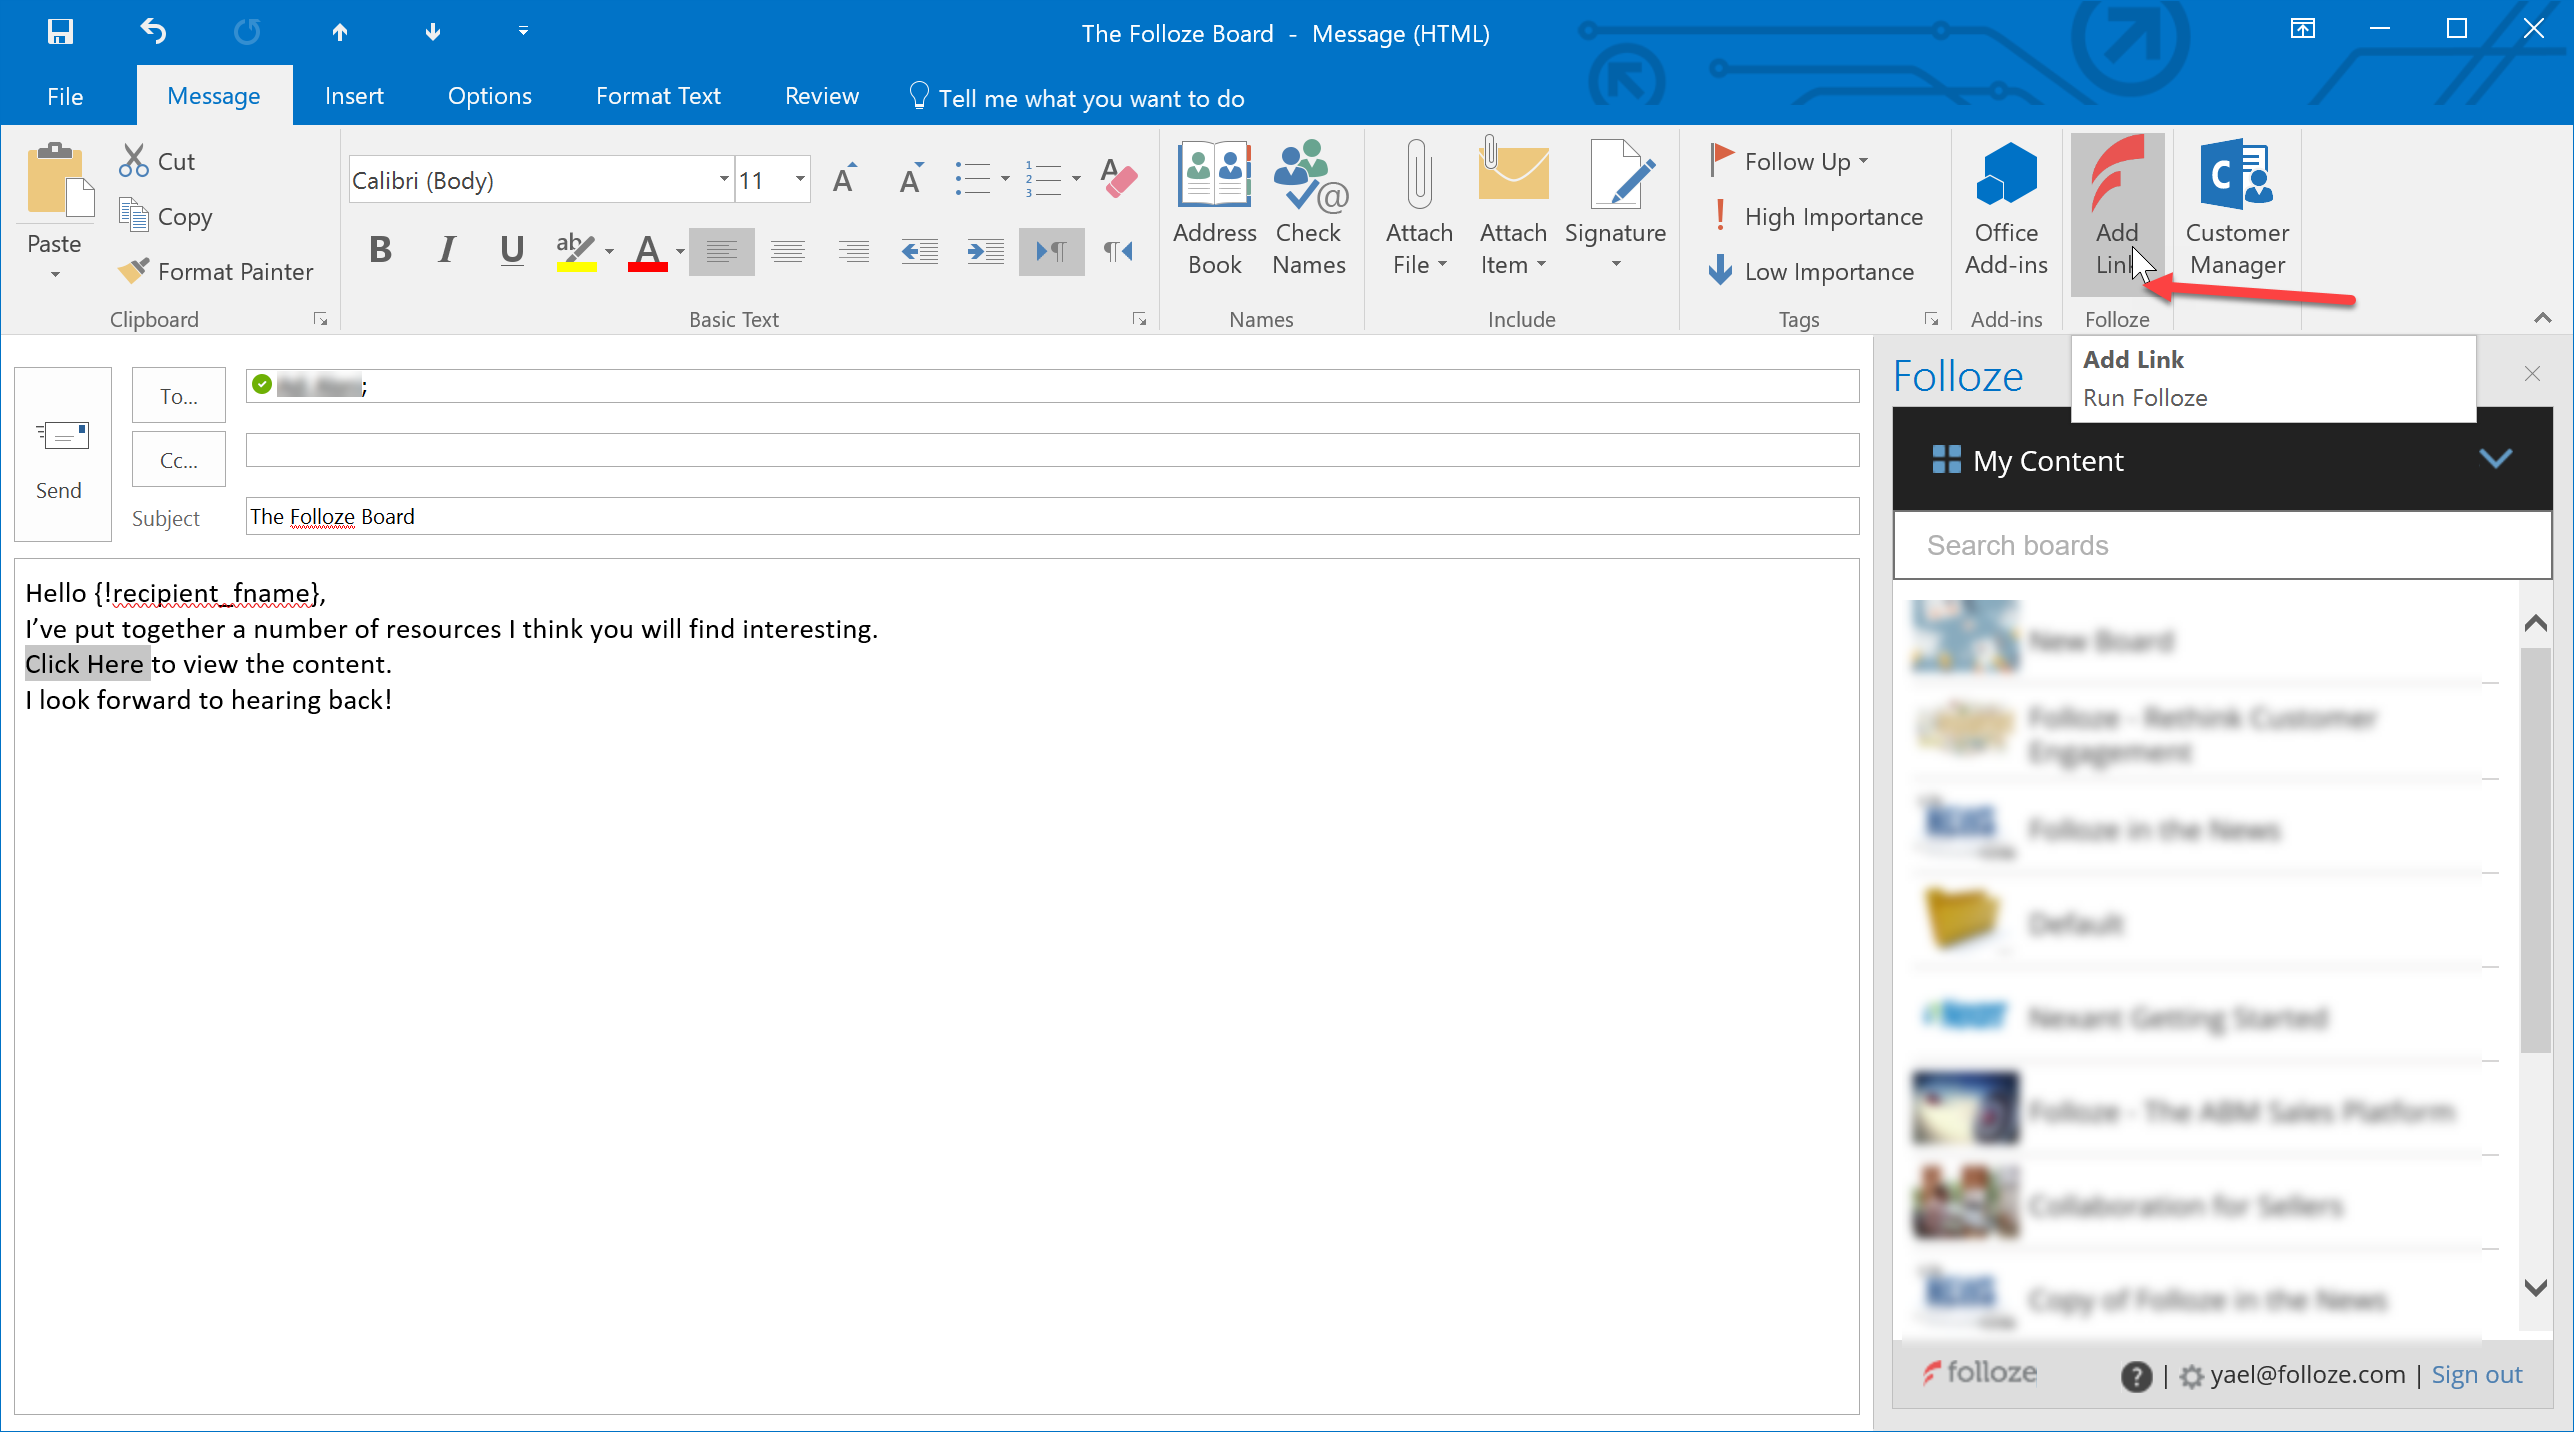Image resolution: width=2574 pixels, height=1432 pixels.
Task: Toggle bold formatting
Action: coord(379,251)
